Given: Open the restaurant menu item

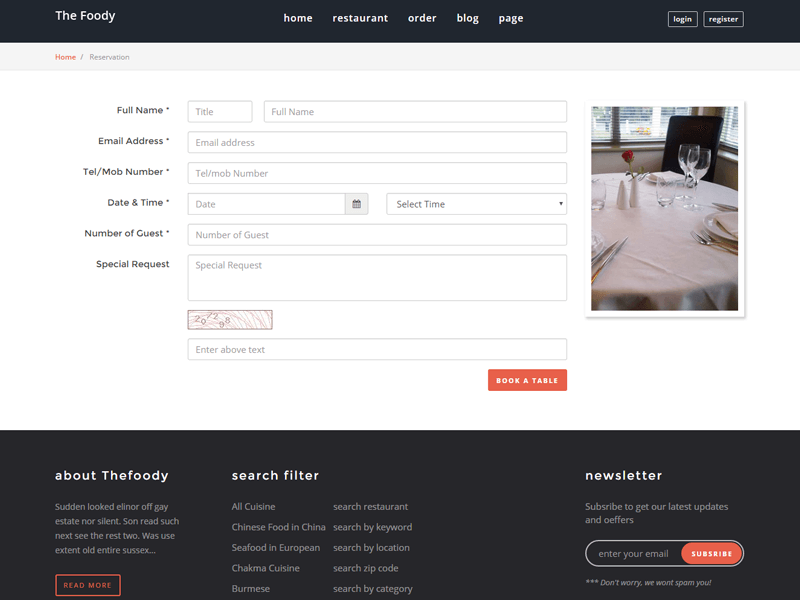Looking at the screenshot, I should [x=360, y=18].
